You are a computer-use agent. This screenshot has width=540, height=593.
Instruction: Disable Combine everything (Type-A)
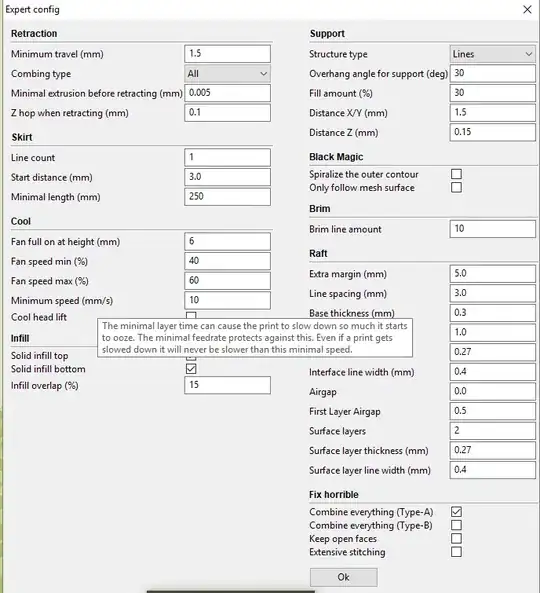click(456, 512)
